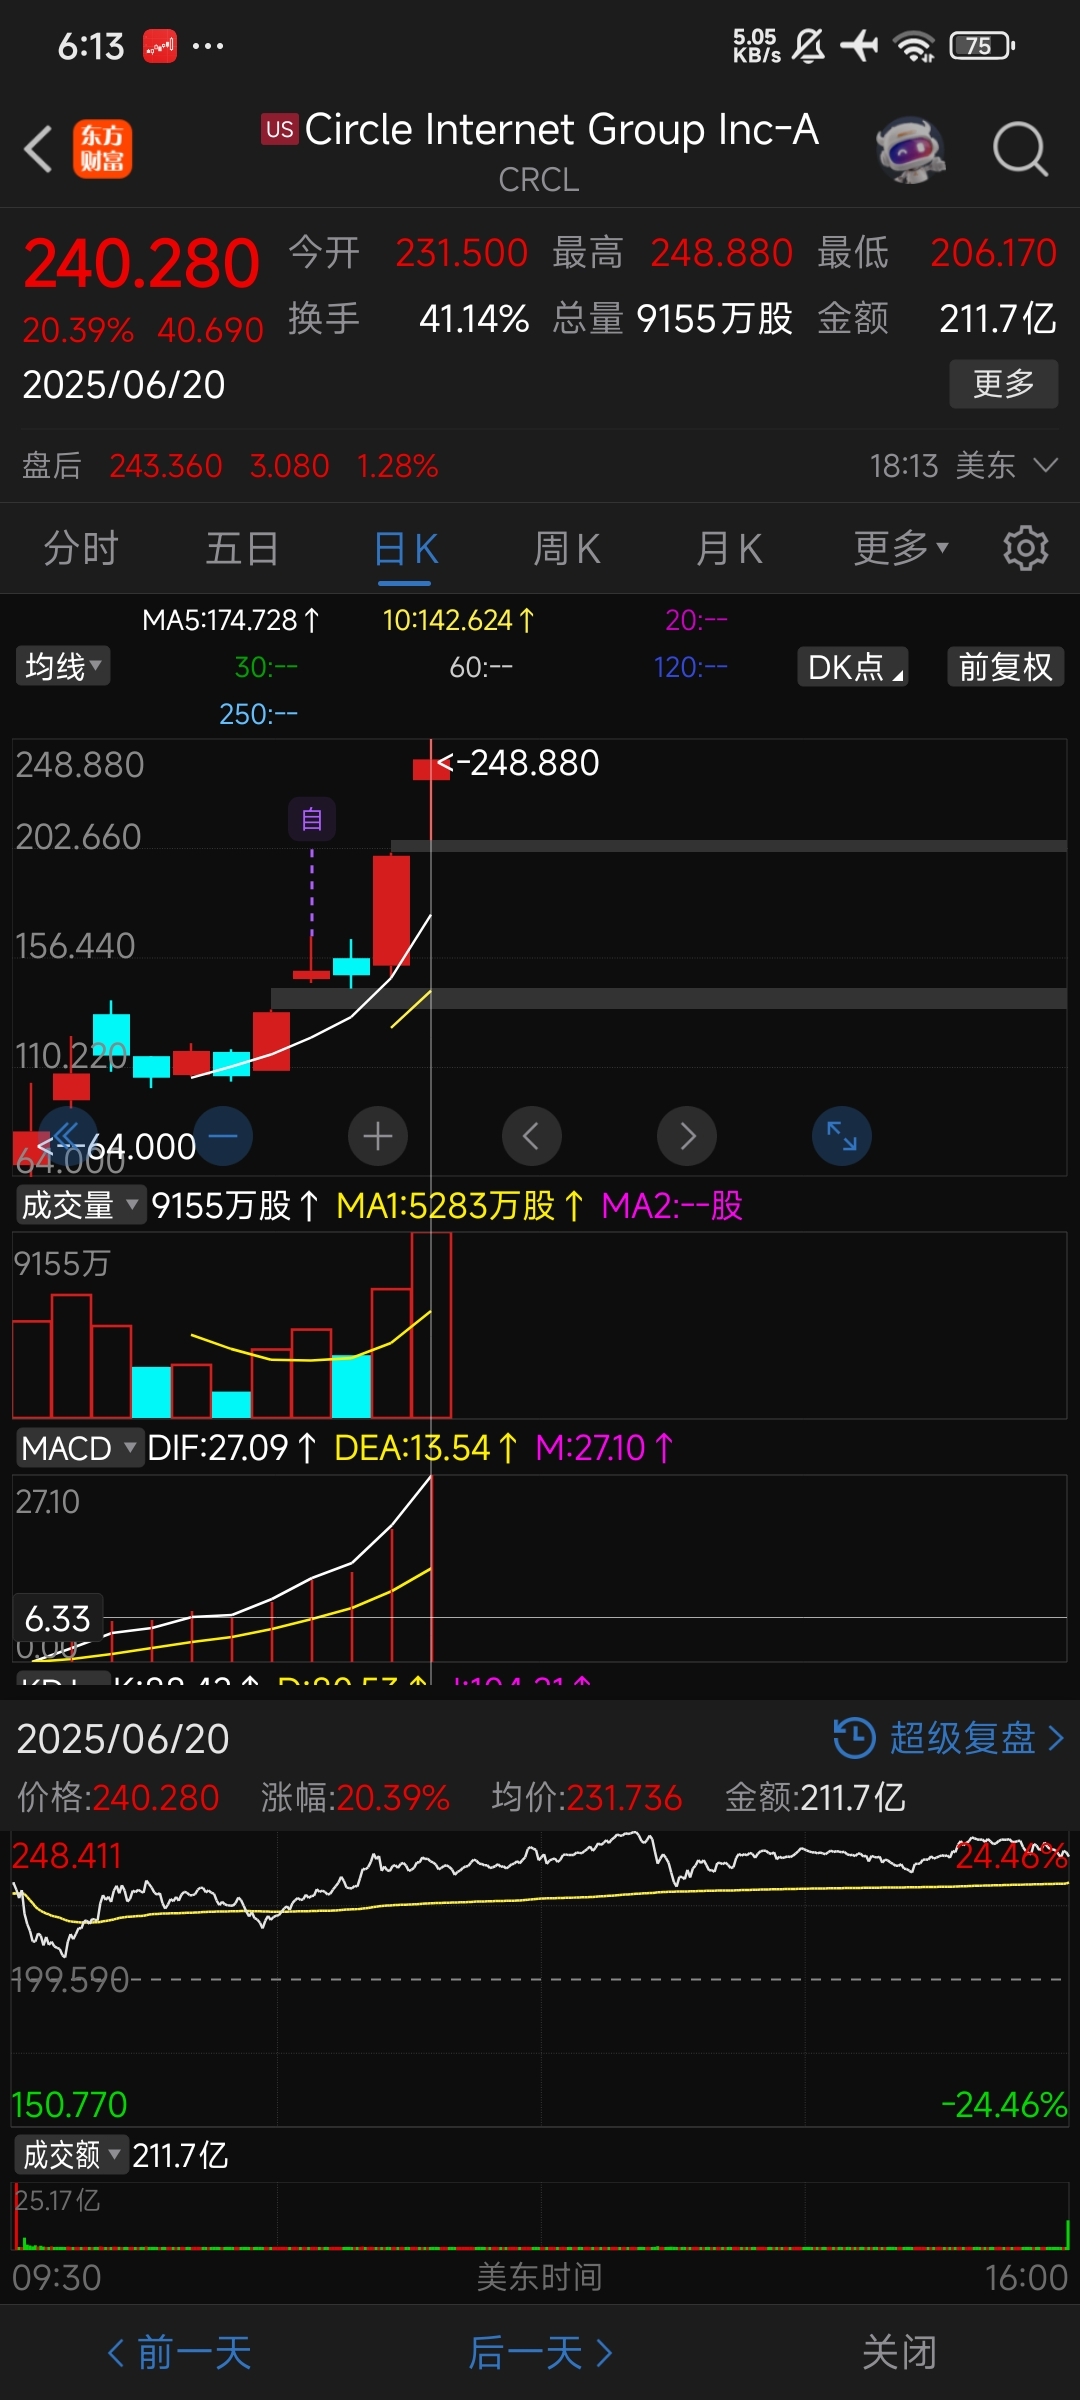Viewport: 1080px width, 2400px height.
Task: Change the 前复权 adjustment setting
Action: [1006, 667]
